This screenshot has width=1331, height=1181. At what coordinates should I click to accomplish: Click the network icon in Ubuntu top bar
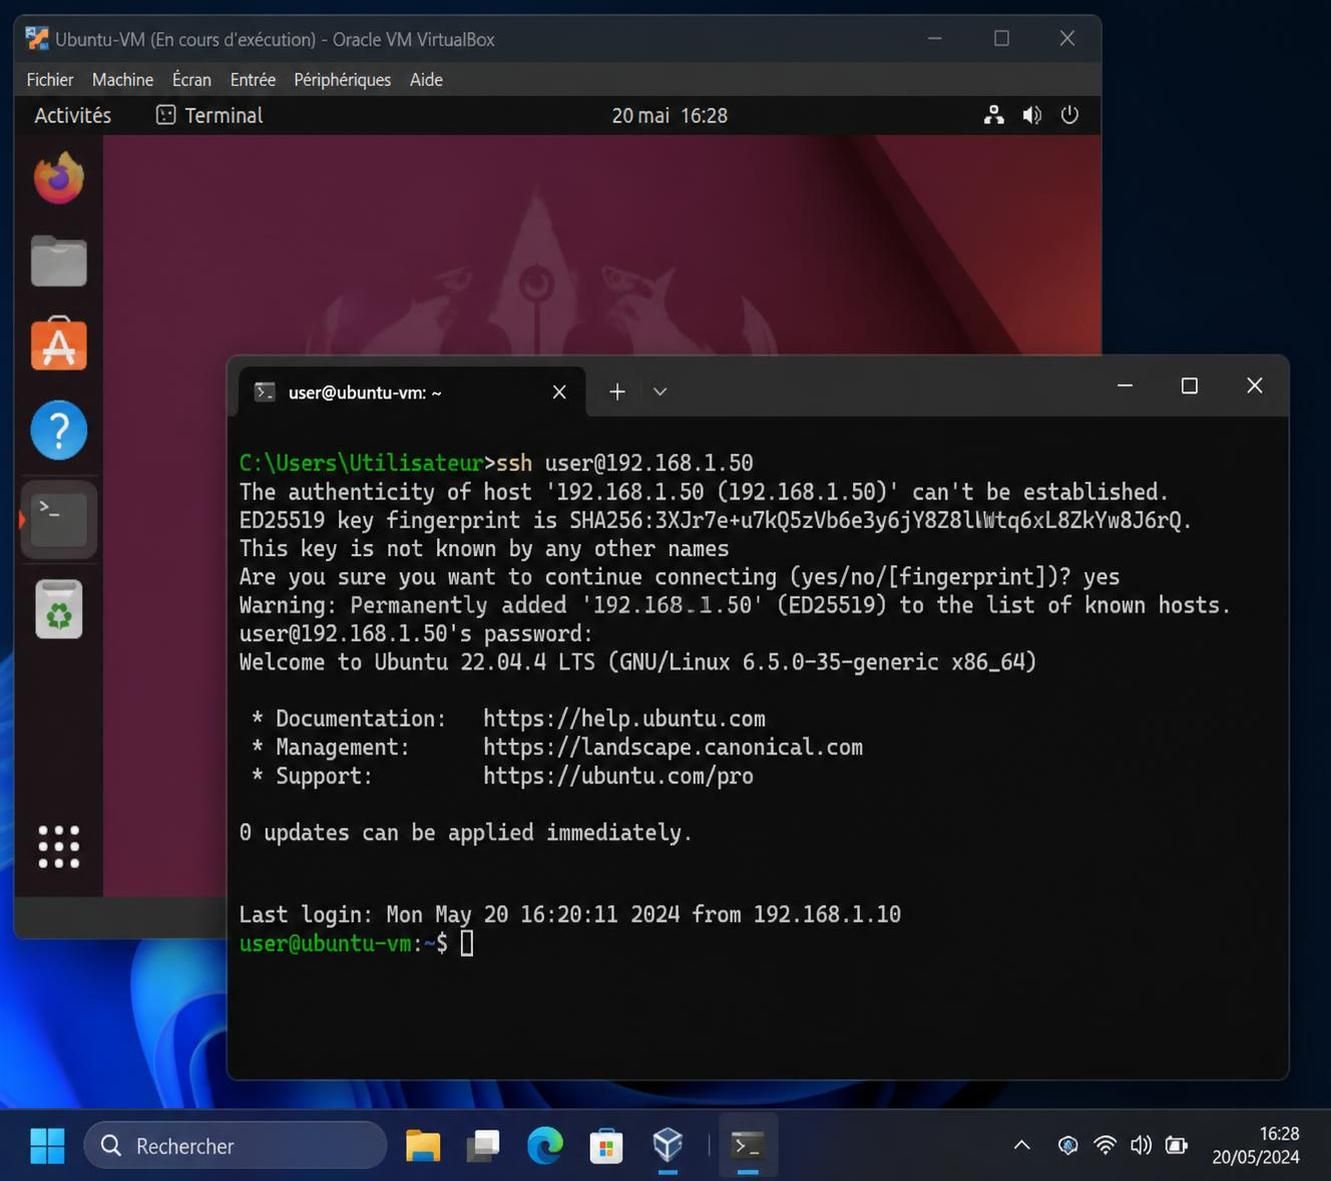coord(993,115)
